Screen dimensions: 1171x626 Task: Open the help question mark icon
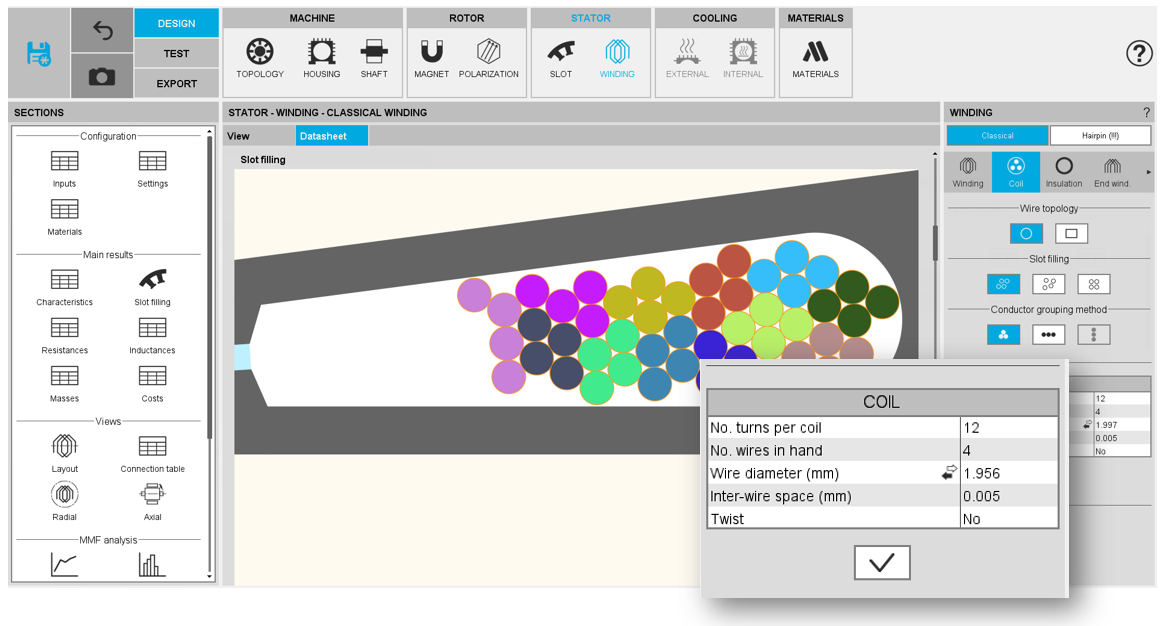pyautogui.click(x=1139, y=54)
